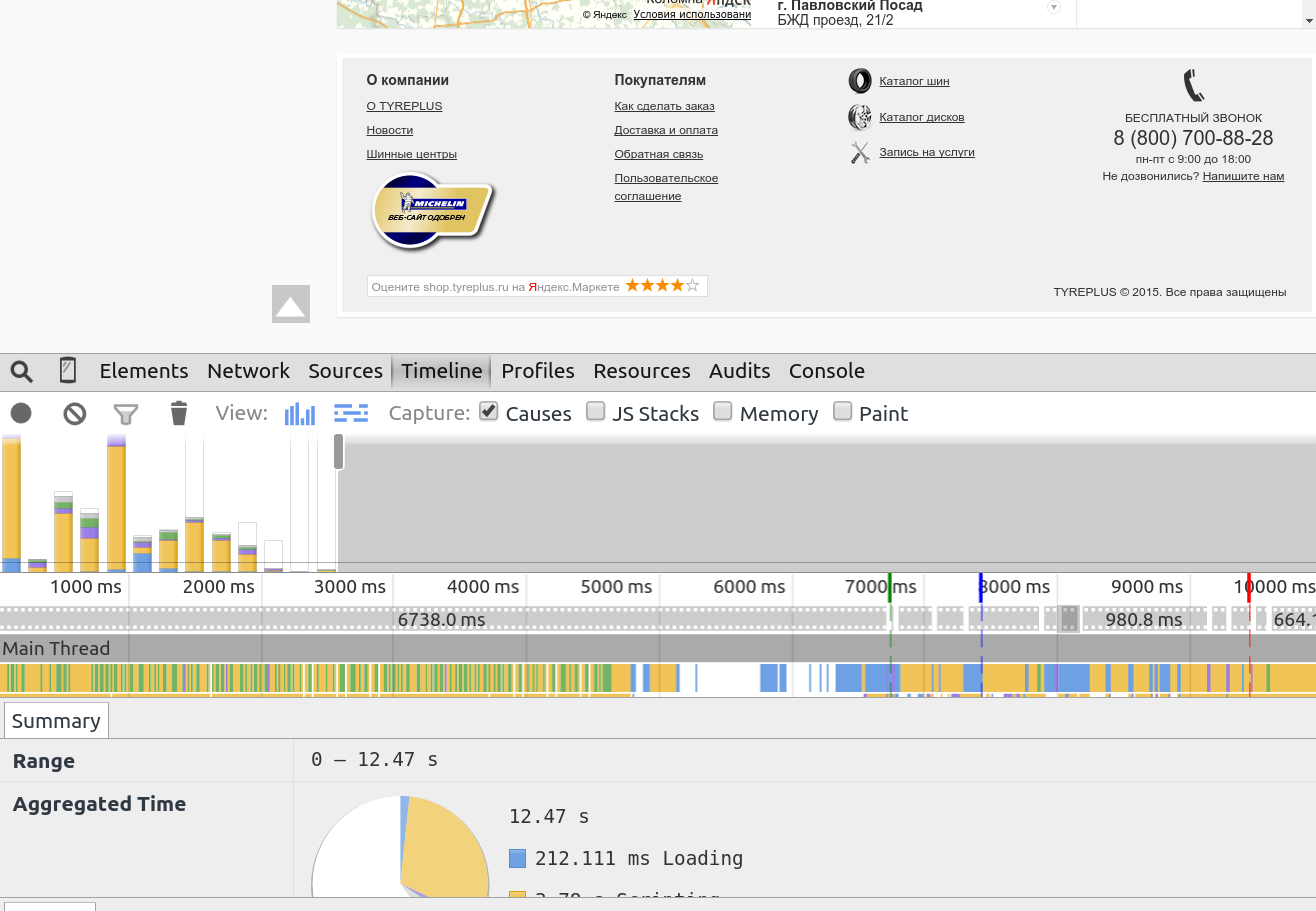1316x911 pixels.
Task: Expand the address dropdown arrow near map
Action: [1053, 8]
